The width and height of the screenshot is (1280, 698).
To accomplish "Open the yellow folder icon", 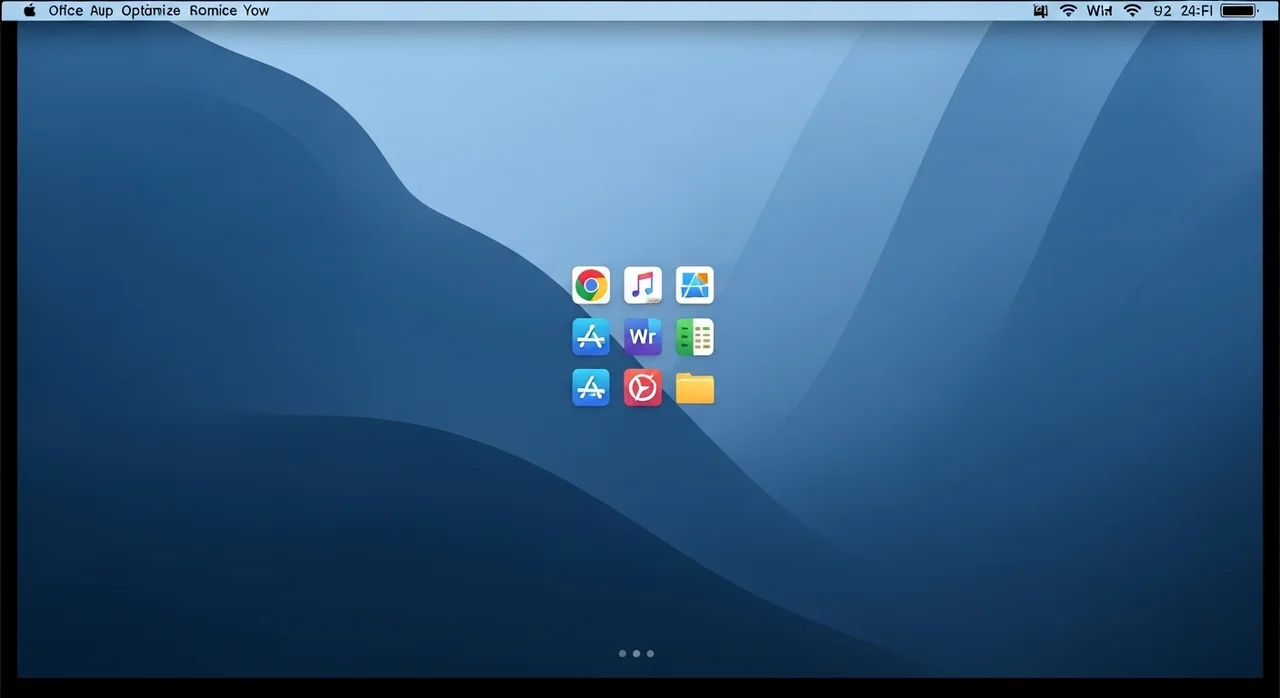I will pyautogui.click(x=695, y=388).
